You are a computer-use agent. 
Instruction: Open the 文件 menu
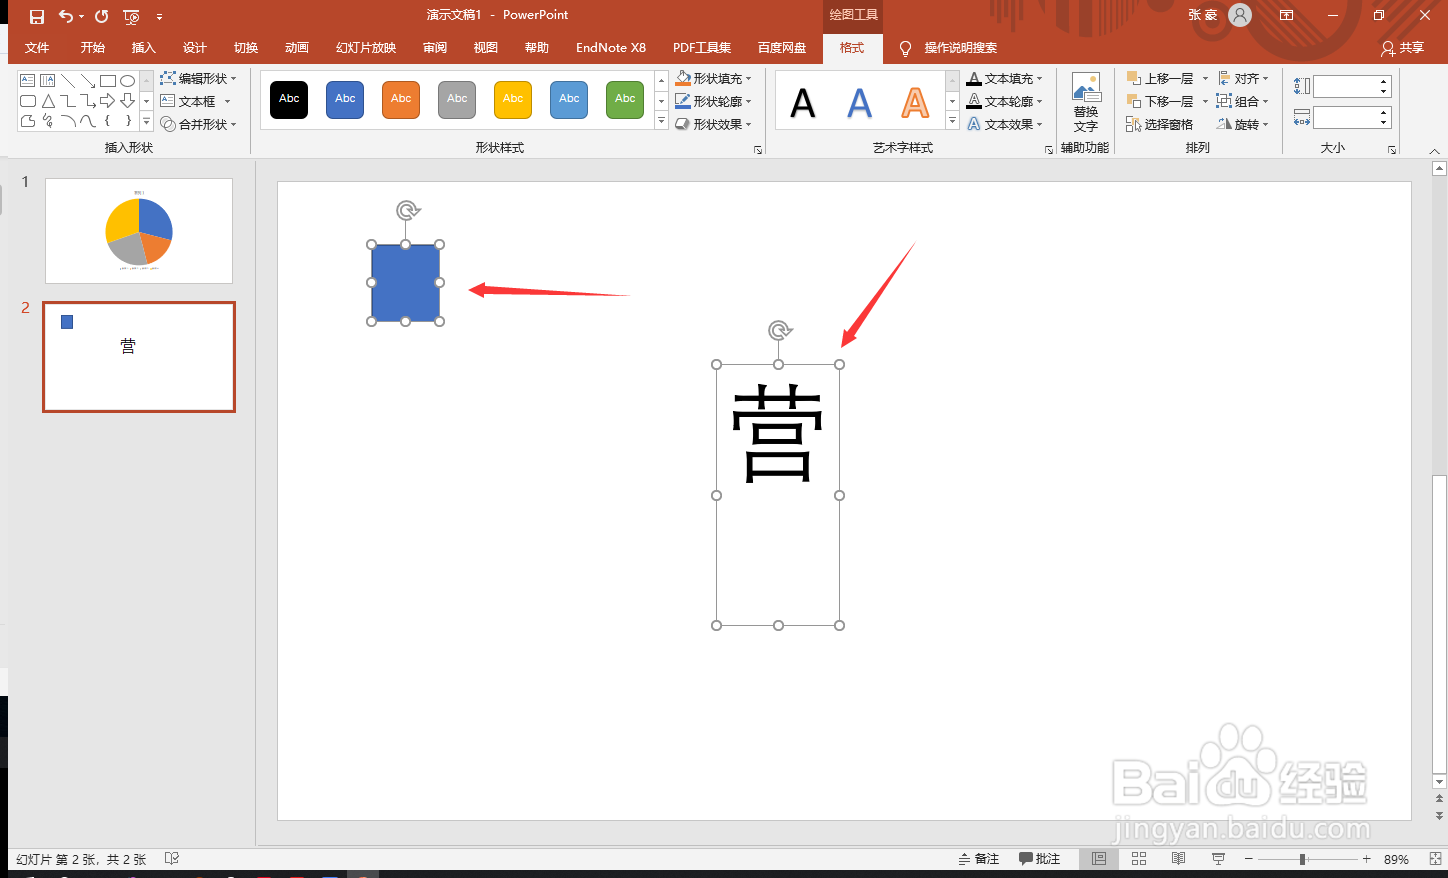coord(37,48)
